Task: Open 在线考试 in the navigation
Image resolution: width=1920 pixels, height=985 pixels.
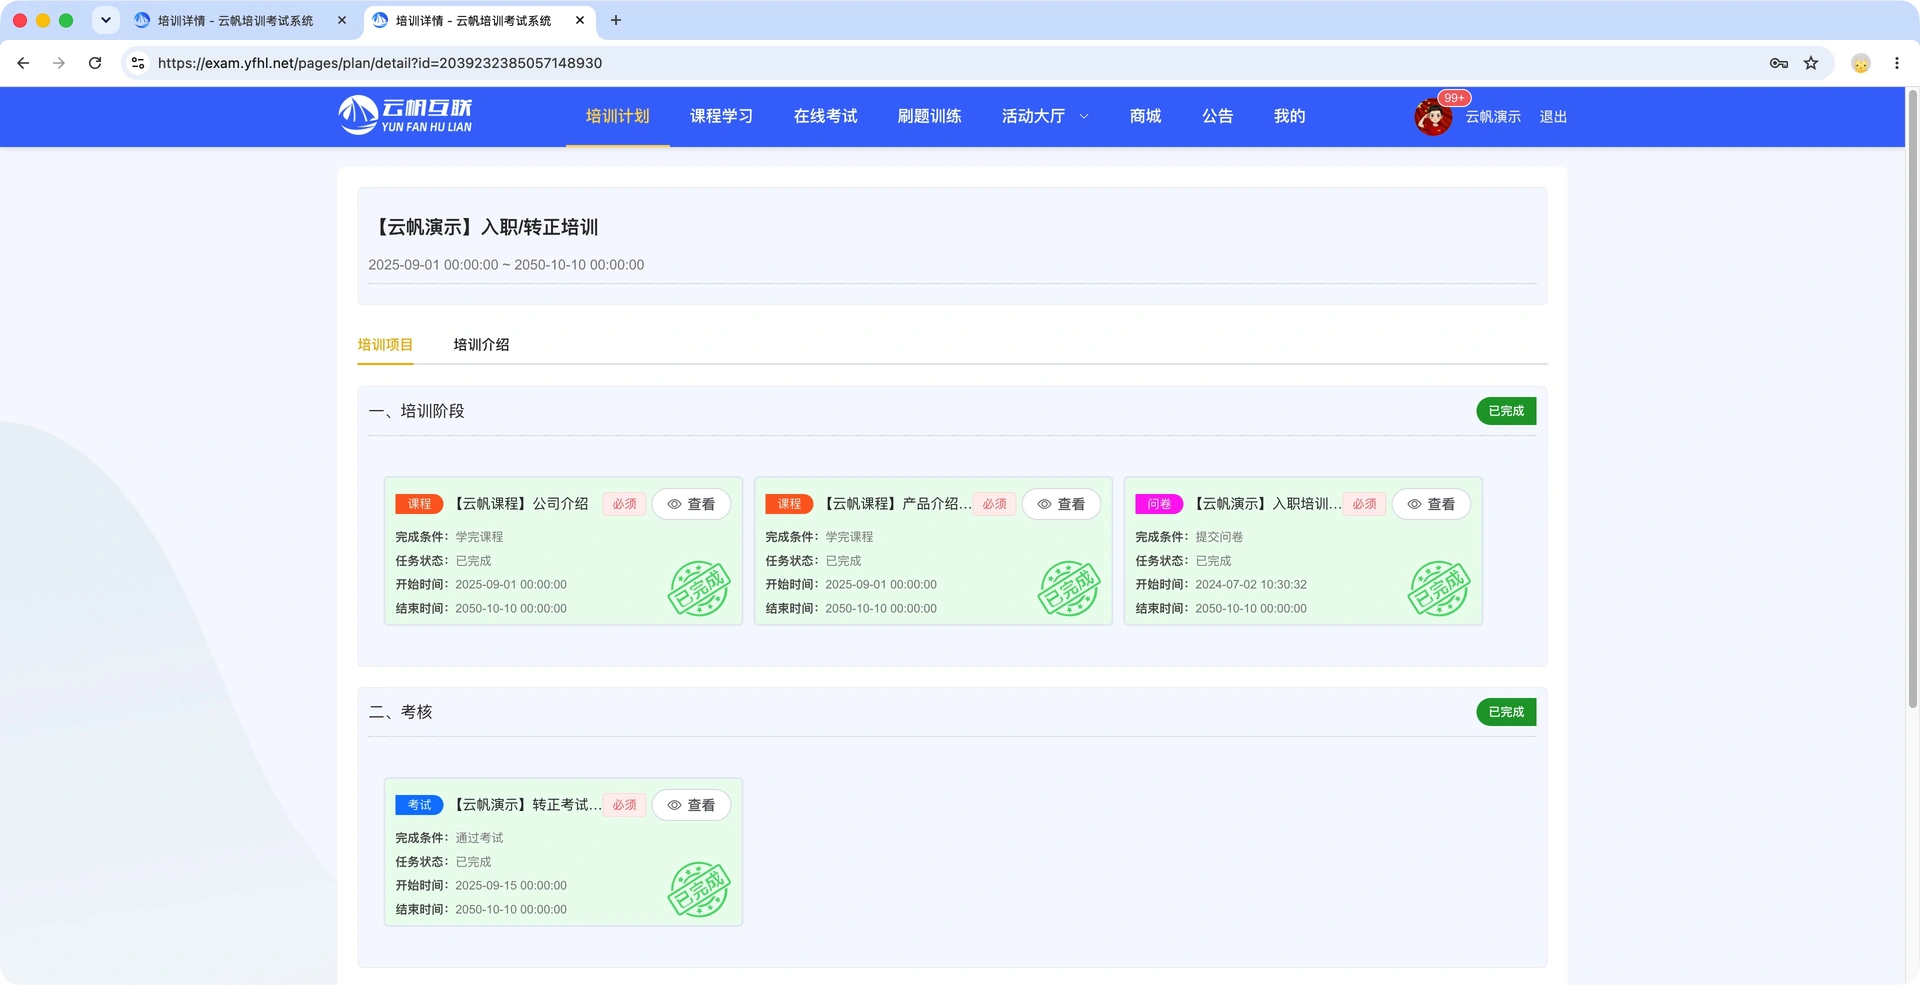Action: pyautogui.click(x=825, y=116)
